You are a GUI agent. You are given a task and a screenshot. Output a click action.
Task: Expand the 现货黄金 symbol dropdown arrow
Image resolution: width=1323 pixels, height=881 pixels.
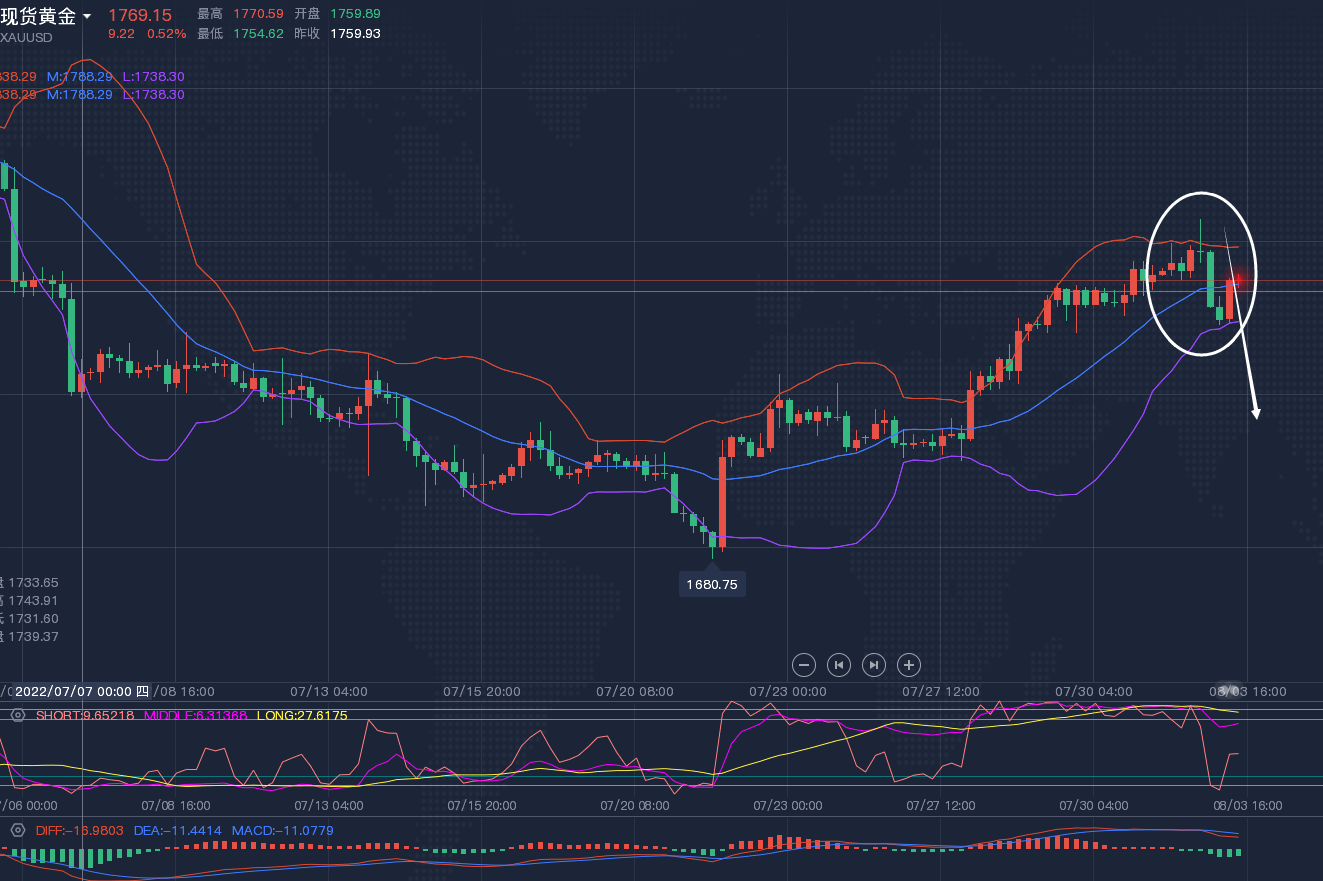tap(88, 17)
